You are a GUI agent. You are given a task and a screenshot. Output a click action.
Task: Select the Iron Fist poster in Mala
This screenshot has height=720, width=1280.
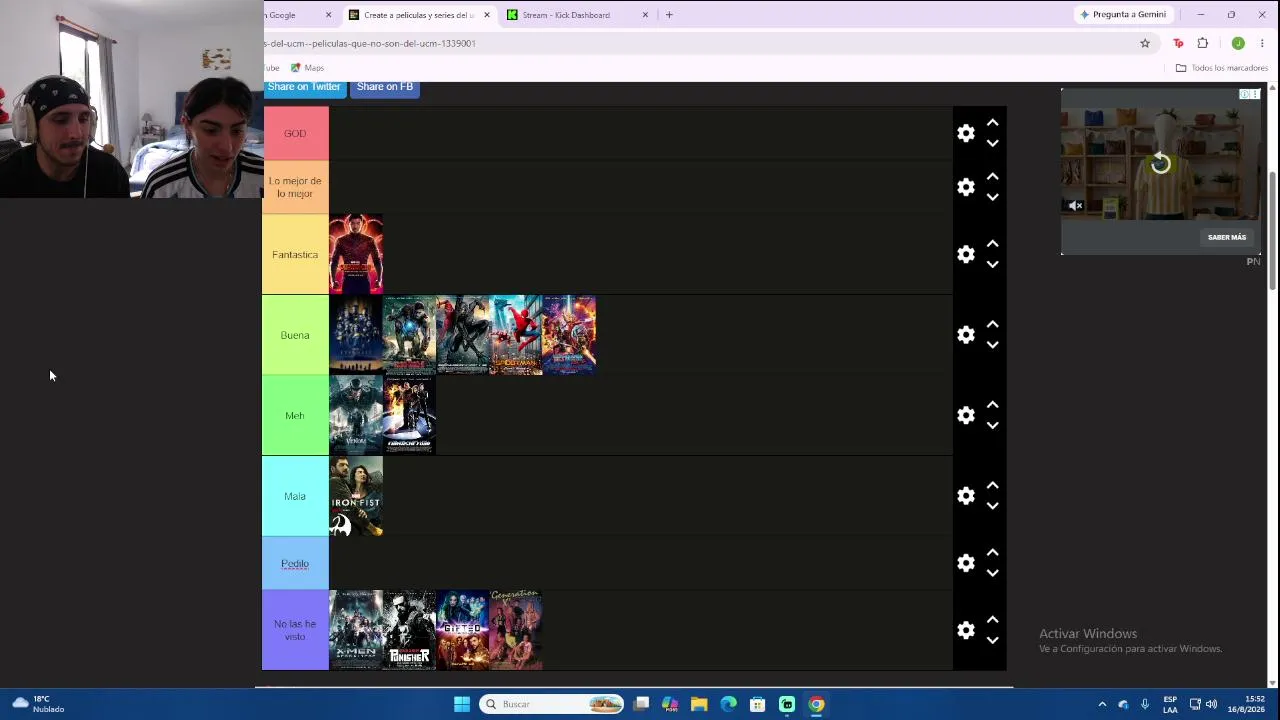click(356, 496)
